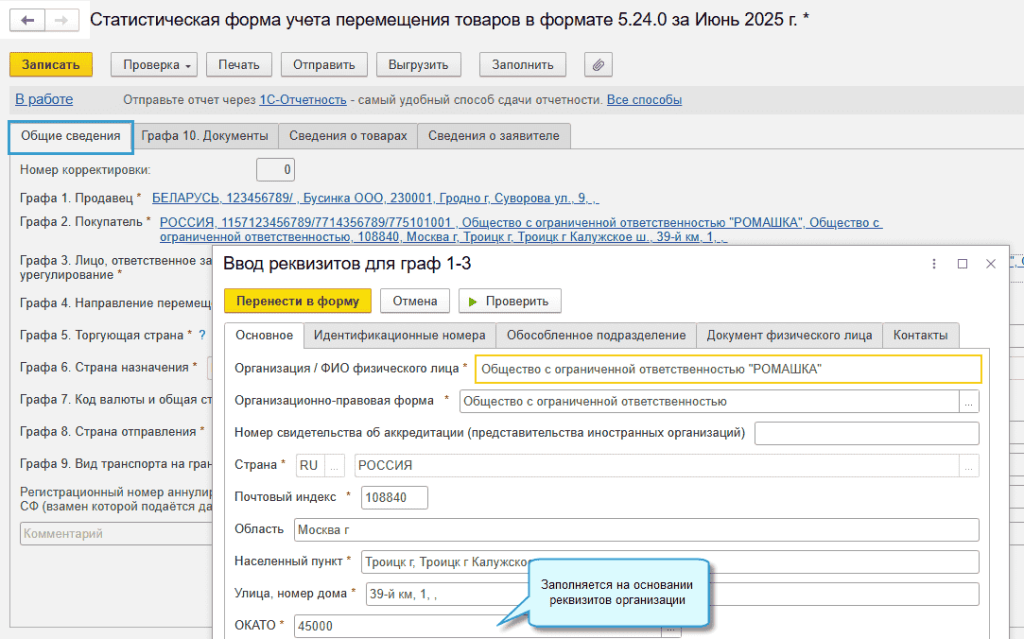Switch to the Сведения о товарах tab
Image resolution: width=1024 pixels, height=639 pixels.
[x=347, y=136]
